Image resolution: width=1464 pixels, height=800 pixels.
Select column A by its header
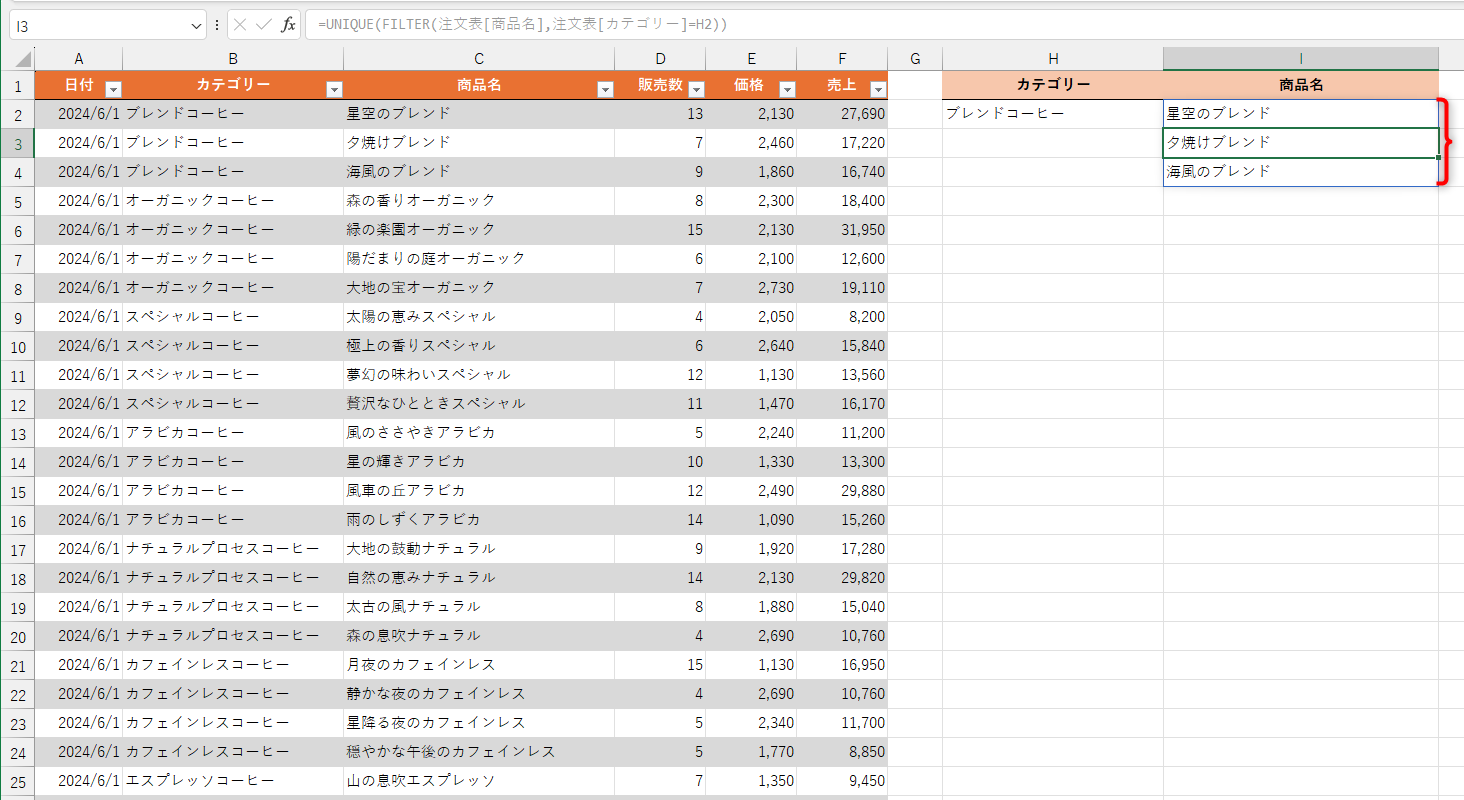[79, 59]
